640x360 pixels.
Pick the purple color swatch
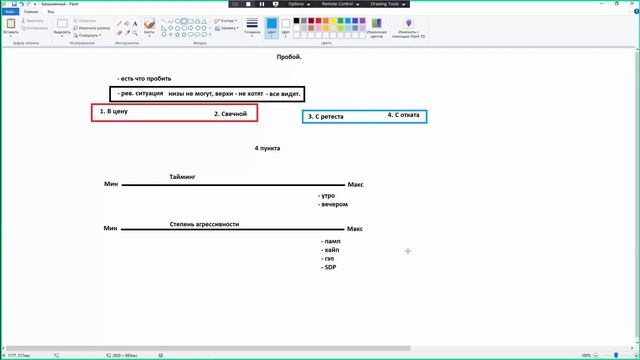[x=362, y=21]
